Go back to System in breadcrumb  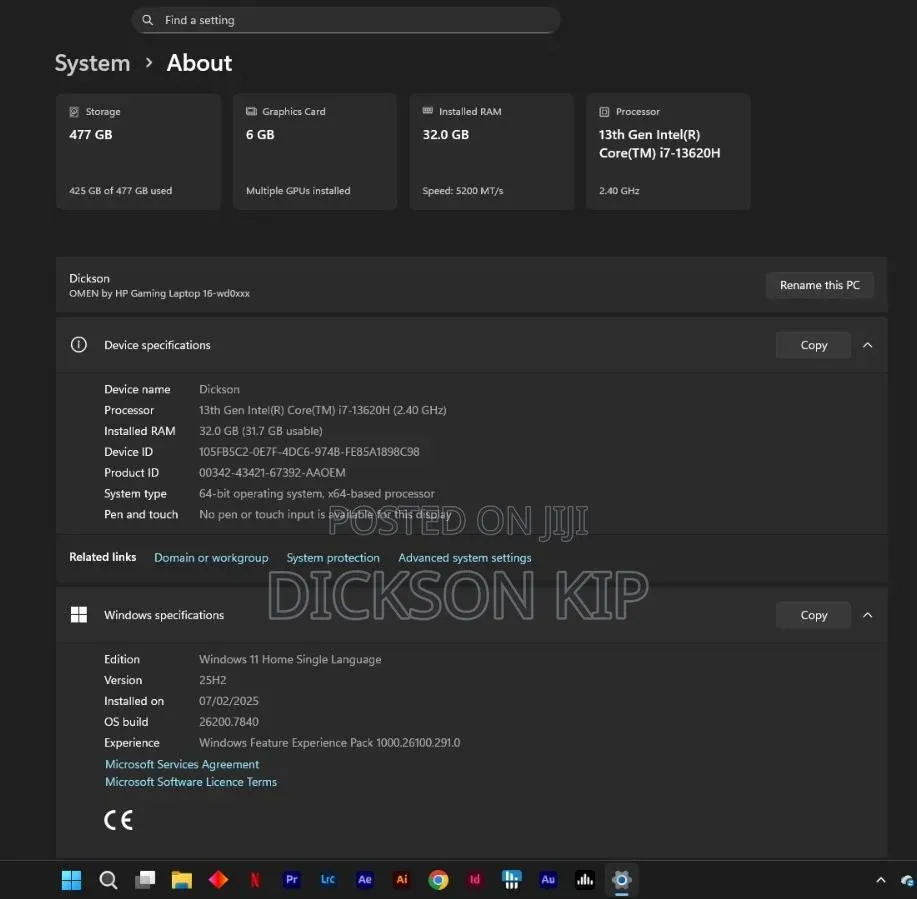click(x=92, y=63)
